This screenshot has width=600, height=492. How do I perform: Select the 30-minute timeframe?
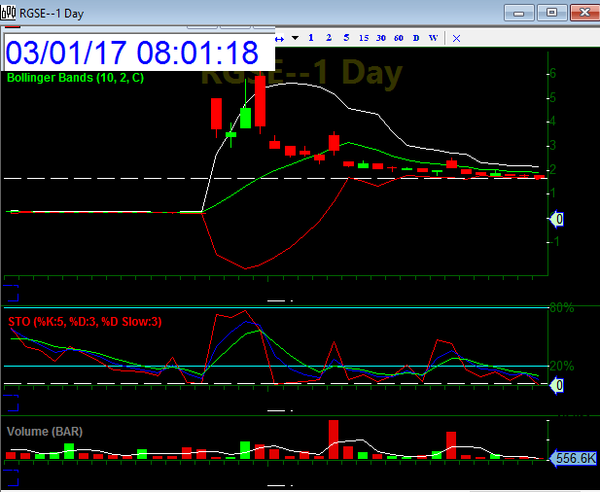click(381, 38)
